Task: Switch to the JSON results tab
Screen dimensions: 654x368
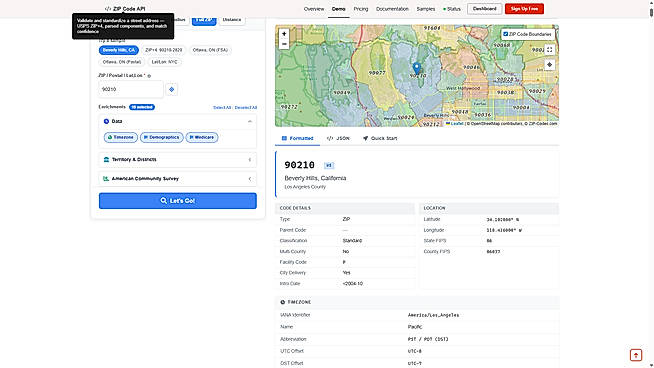Action: point(338,139)
